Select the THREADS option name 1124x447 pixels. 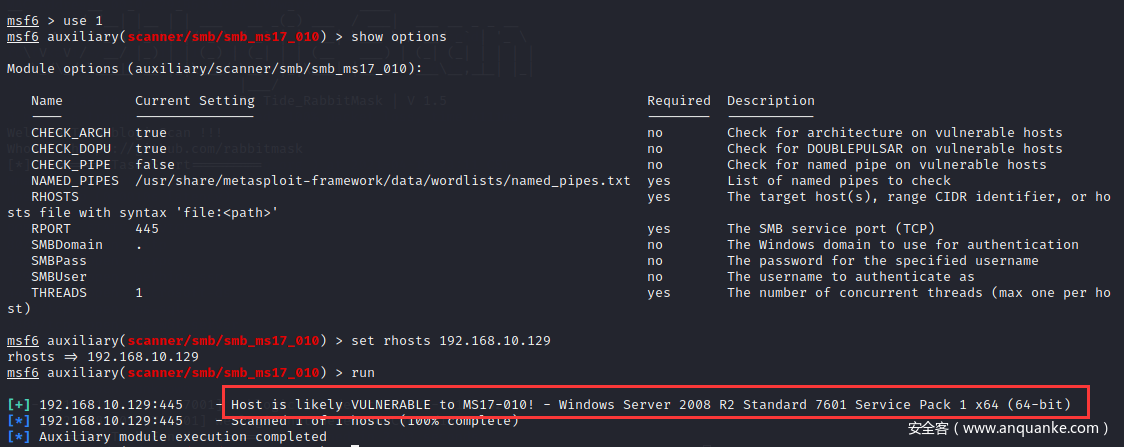tap(58, 293)
